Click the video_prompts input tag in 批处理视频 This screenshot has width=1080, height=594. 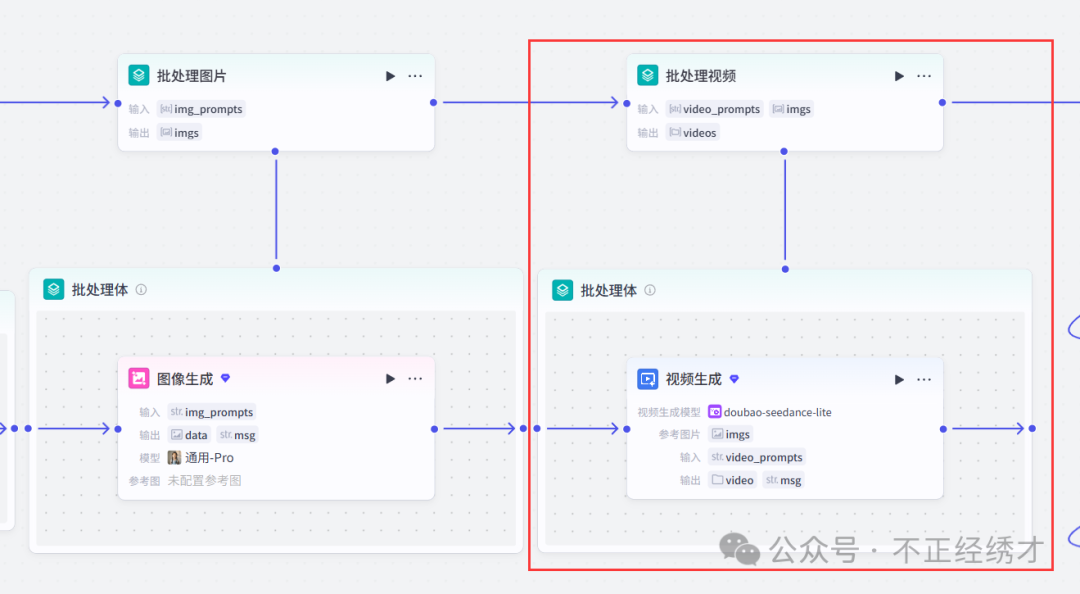point(715,109)
